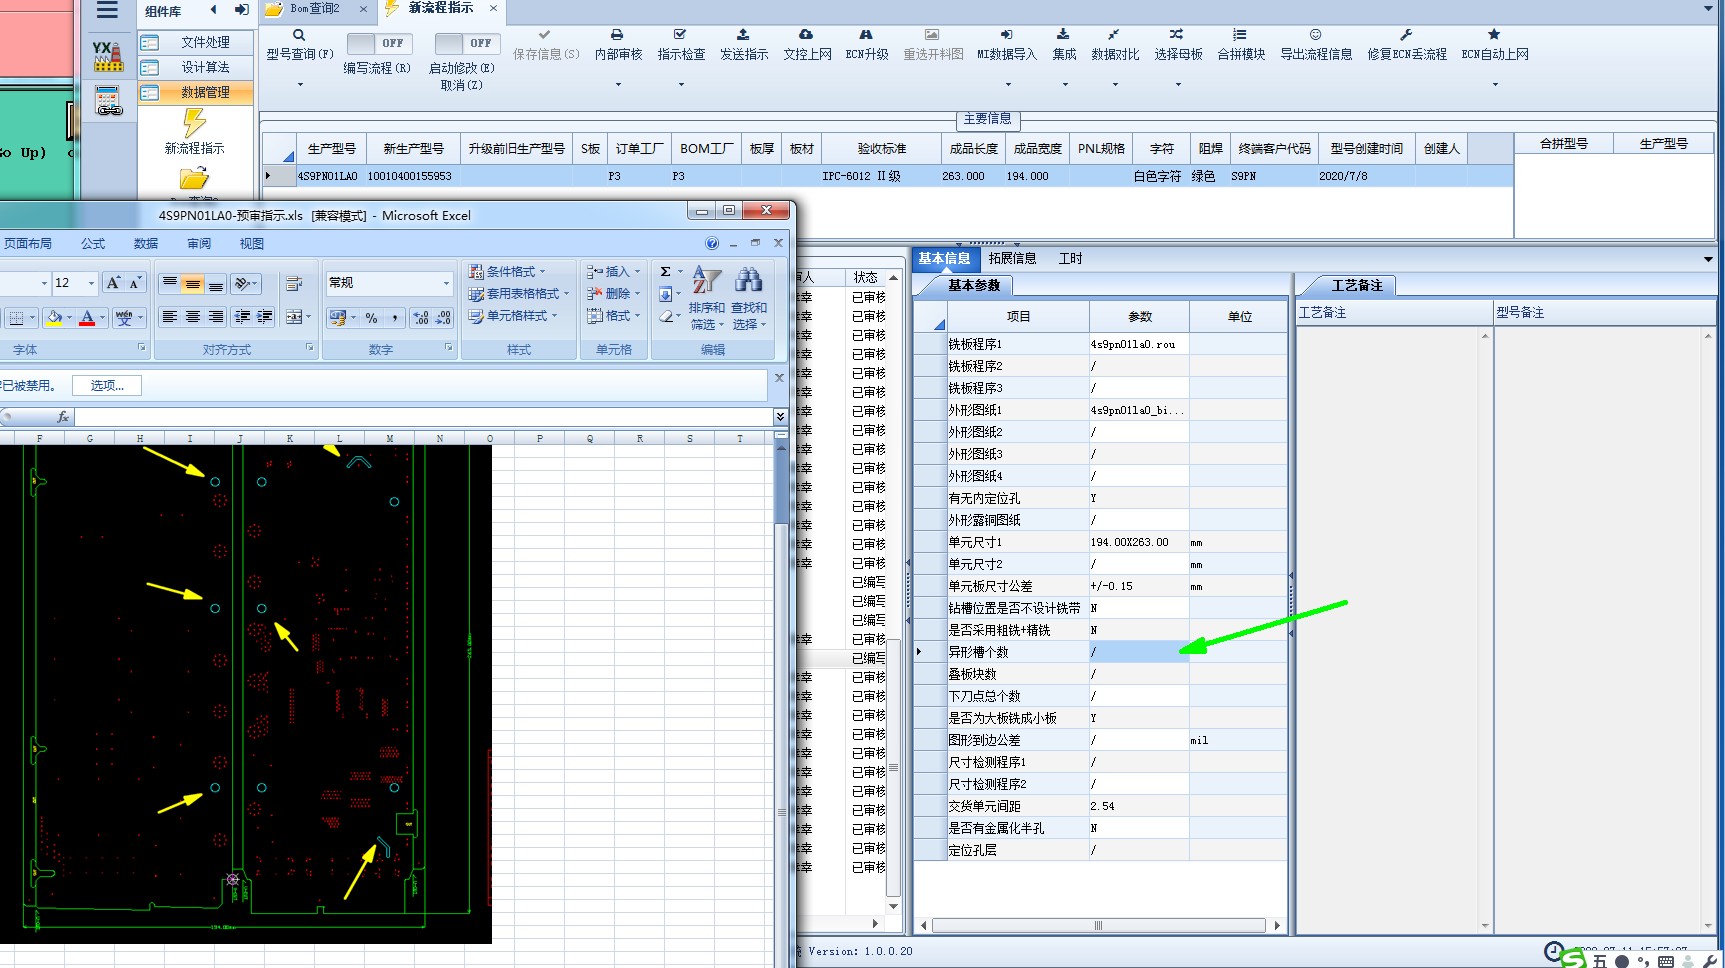Screen dimensions: 1725x968
Task: Select the 4S9PN01LA0 production model cell
Action: (327, 176)
